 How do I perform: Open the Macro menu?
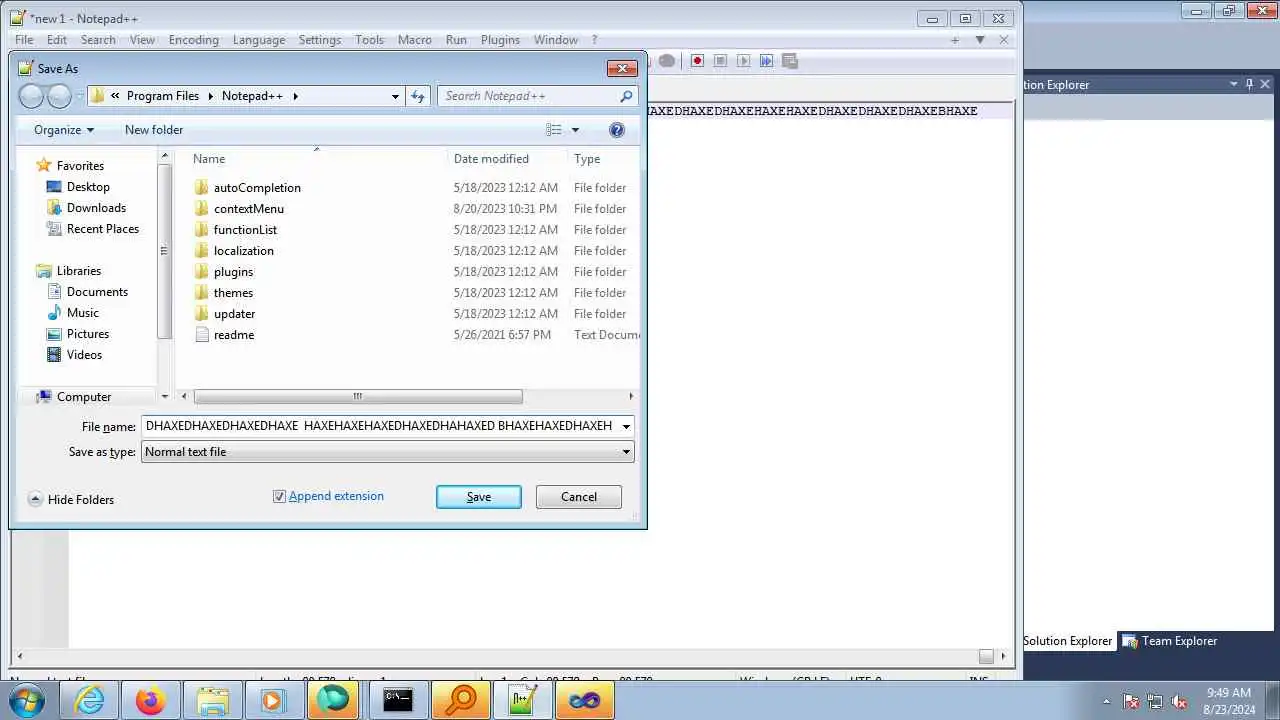pos(415,40)
